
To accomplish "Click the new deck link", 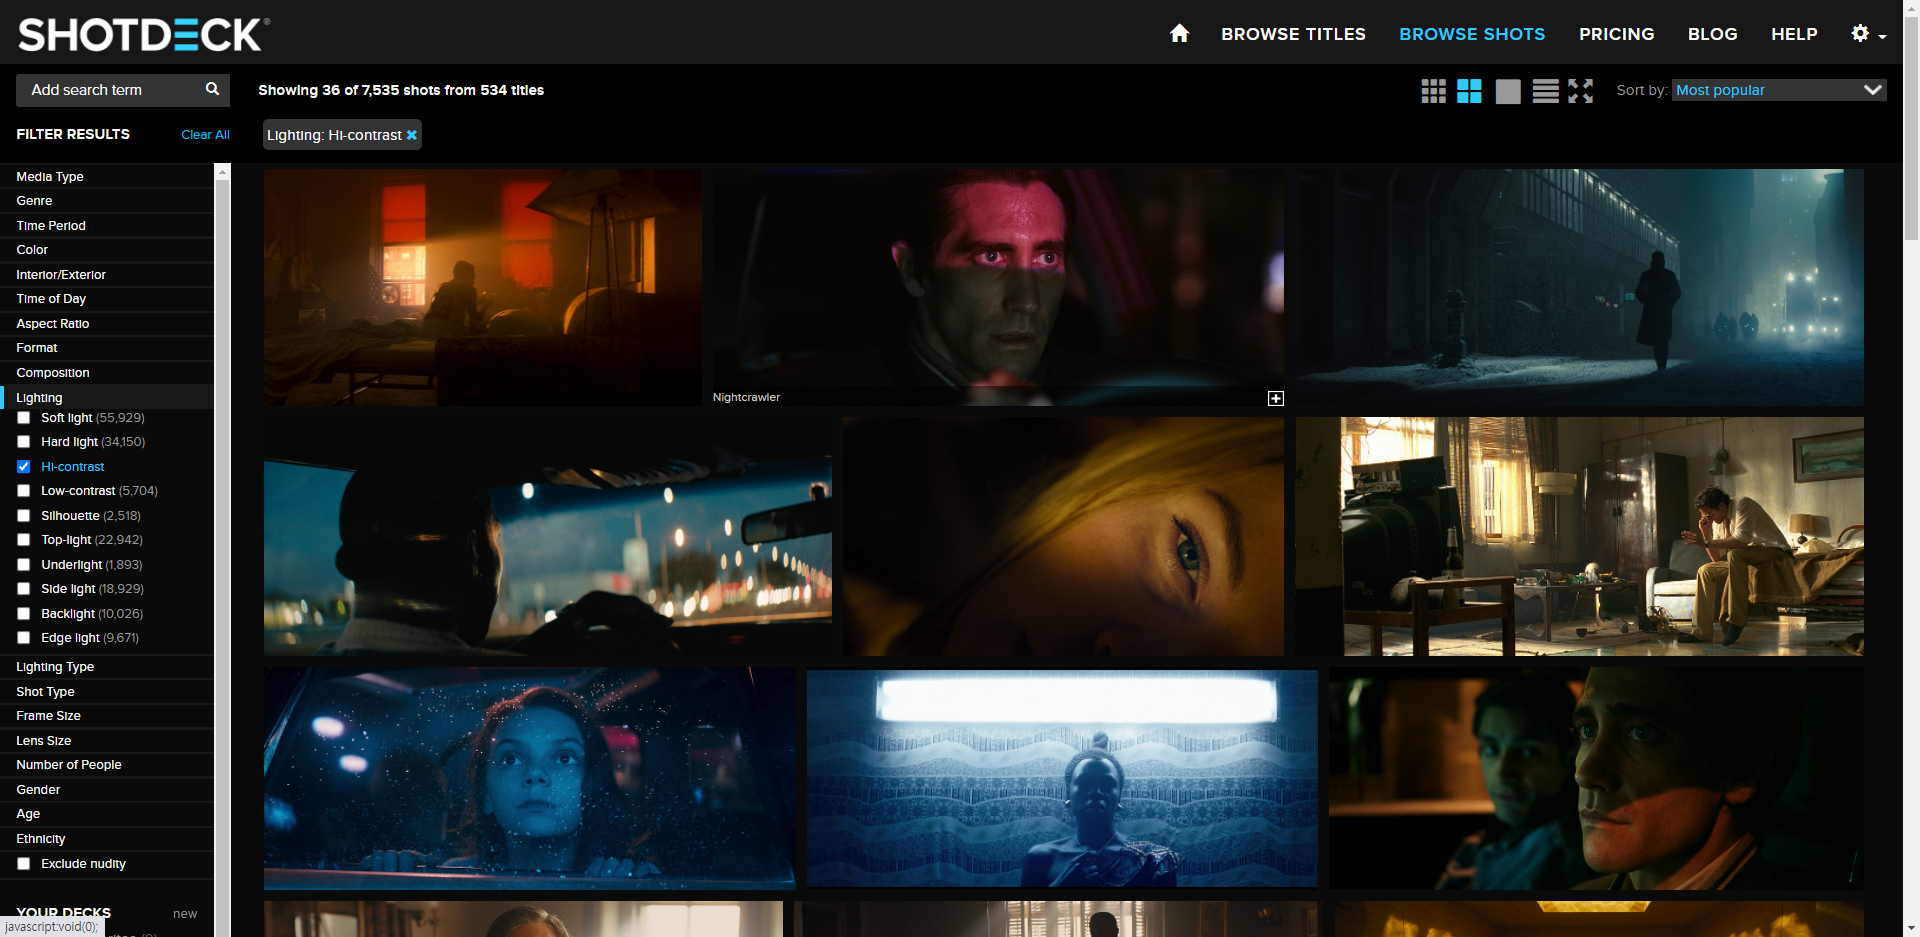I will click(x=185, y=914).
